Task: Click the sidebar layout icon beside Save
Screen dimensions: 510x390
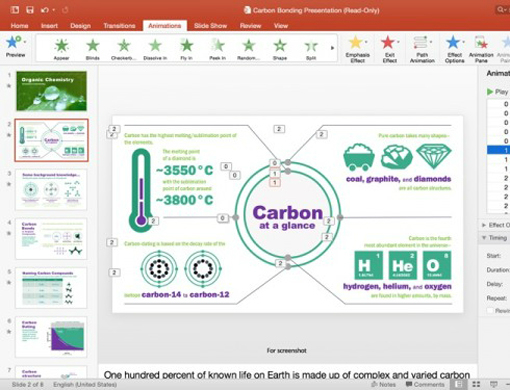Action: tap(15, 10)
